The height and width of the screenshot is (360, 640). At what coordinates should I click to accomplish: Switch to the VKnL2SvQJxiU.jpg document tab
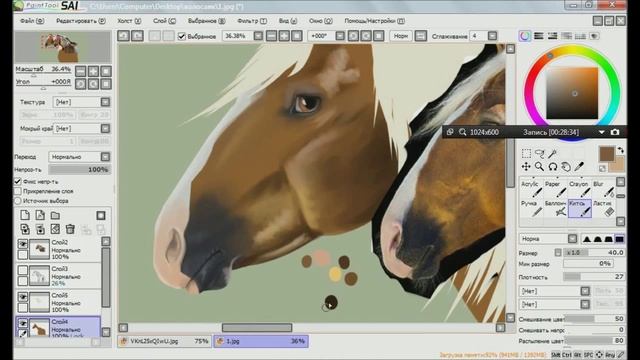pyautogui.click(x=165, y=341)
